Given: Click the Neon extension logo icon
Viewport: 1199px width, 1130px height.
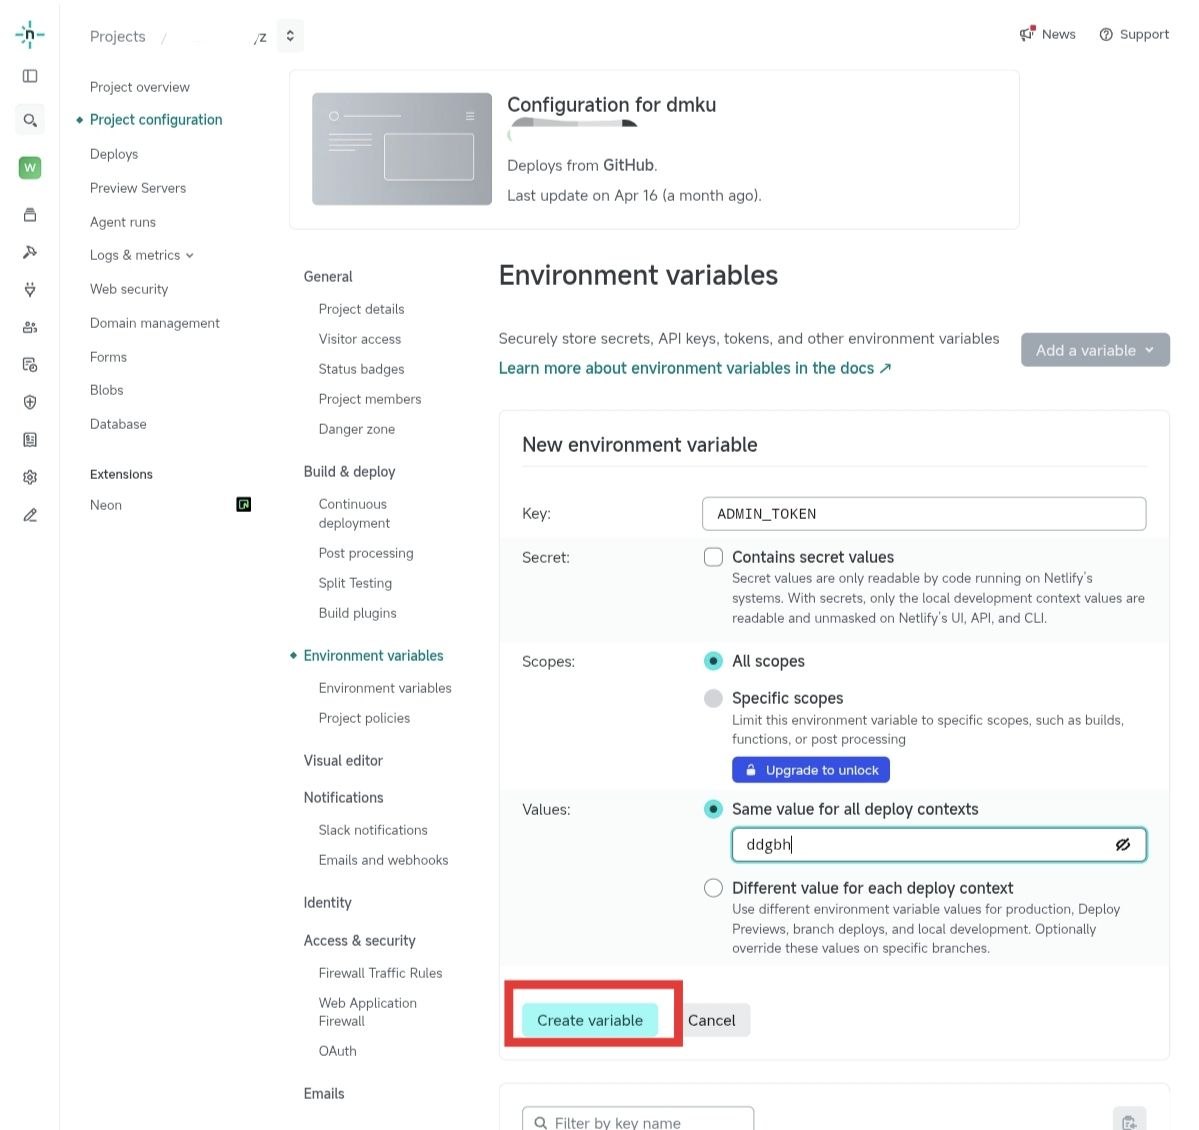Looking at the screenshot, I should coord(243,505).
